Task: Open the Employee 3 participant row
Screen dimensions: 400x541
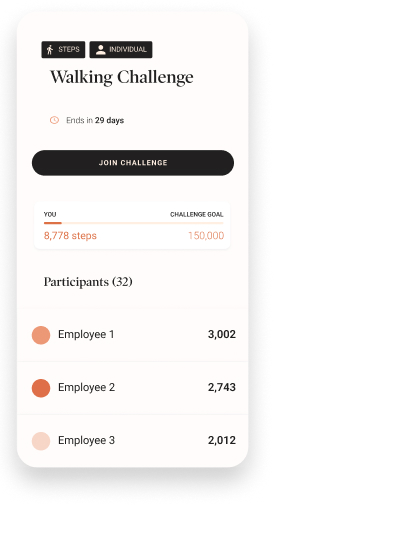Action: [133, 441]
